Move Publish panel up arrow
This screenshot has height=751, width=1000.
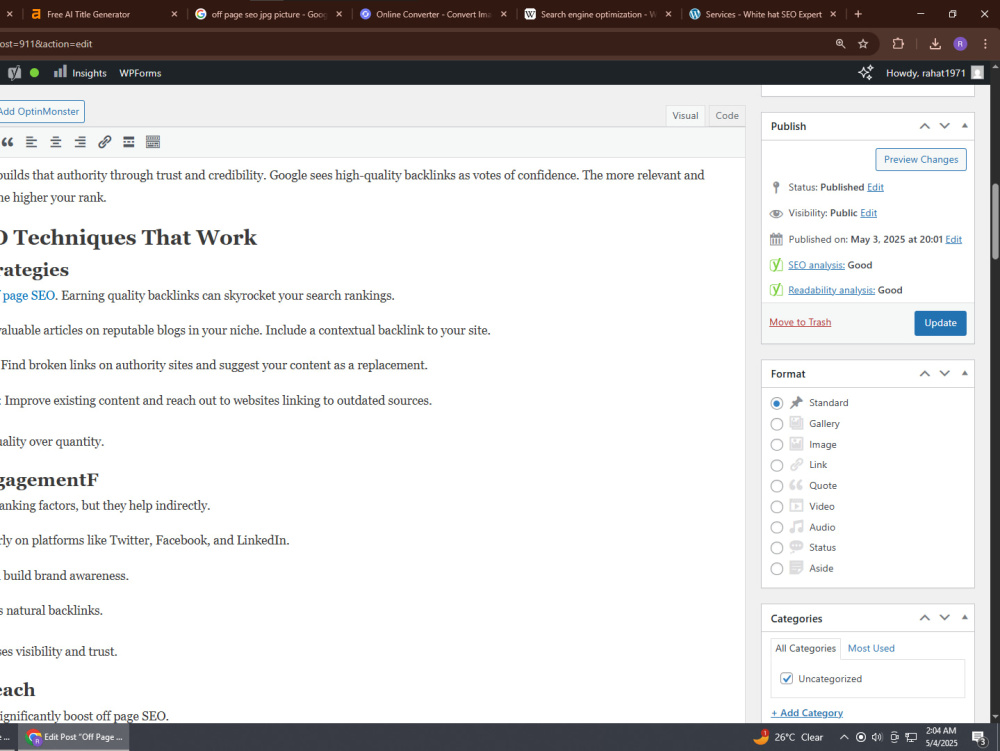pos(924,126)
